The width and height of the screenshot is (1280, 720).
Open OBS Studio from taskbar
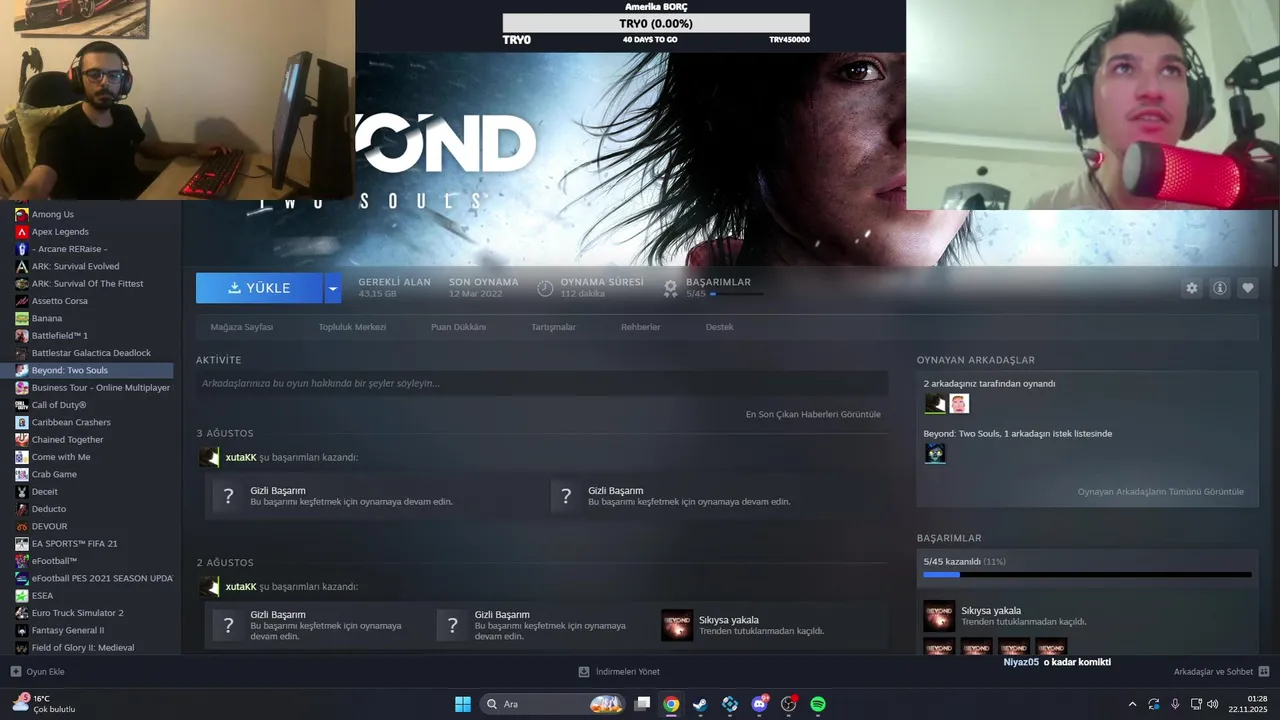pyautogui.click(x=788, y=704)
